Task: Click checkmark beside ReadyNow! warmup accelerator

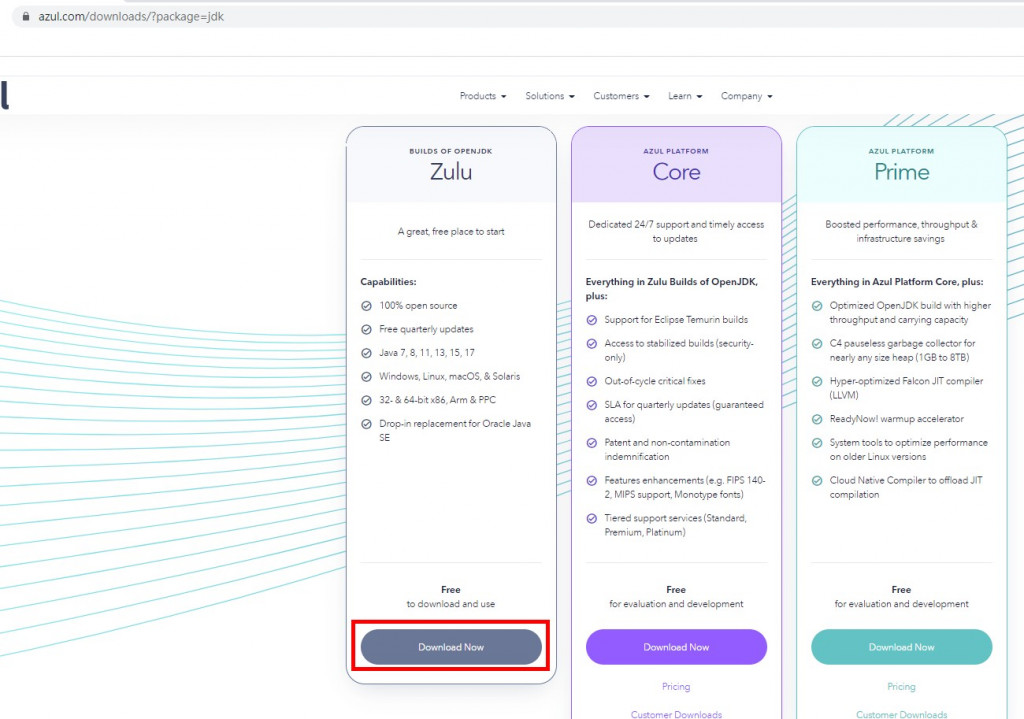Action: (x=817, y=419)
